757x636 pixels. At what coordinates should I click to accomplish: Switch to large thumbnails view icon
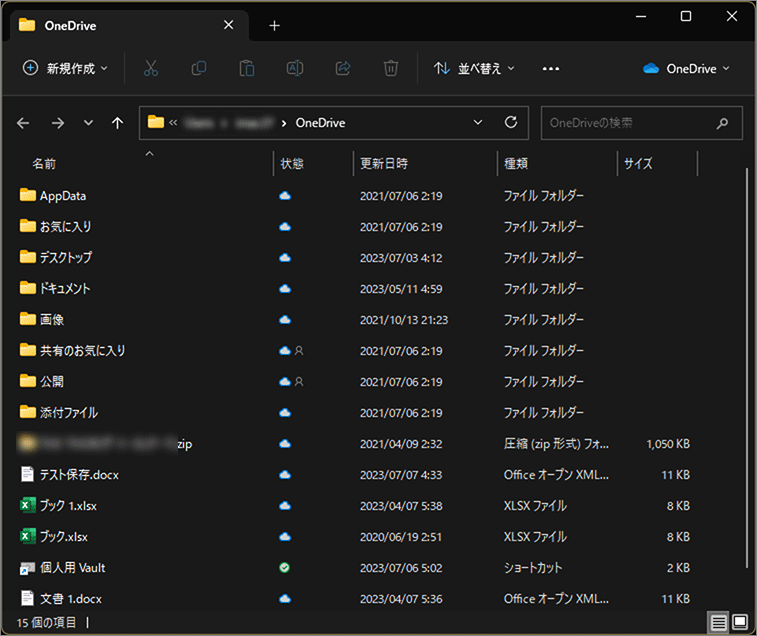pos(740,622)
